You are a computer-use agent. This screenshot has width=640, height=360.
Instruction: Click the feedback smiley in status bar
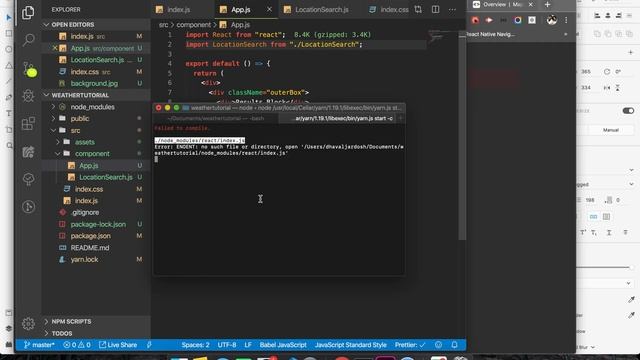[x=438, y=345]
